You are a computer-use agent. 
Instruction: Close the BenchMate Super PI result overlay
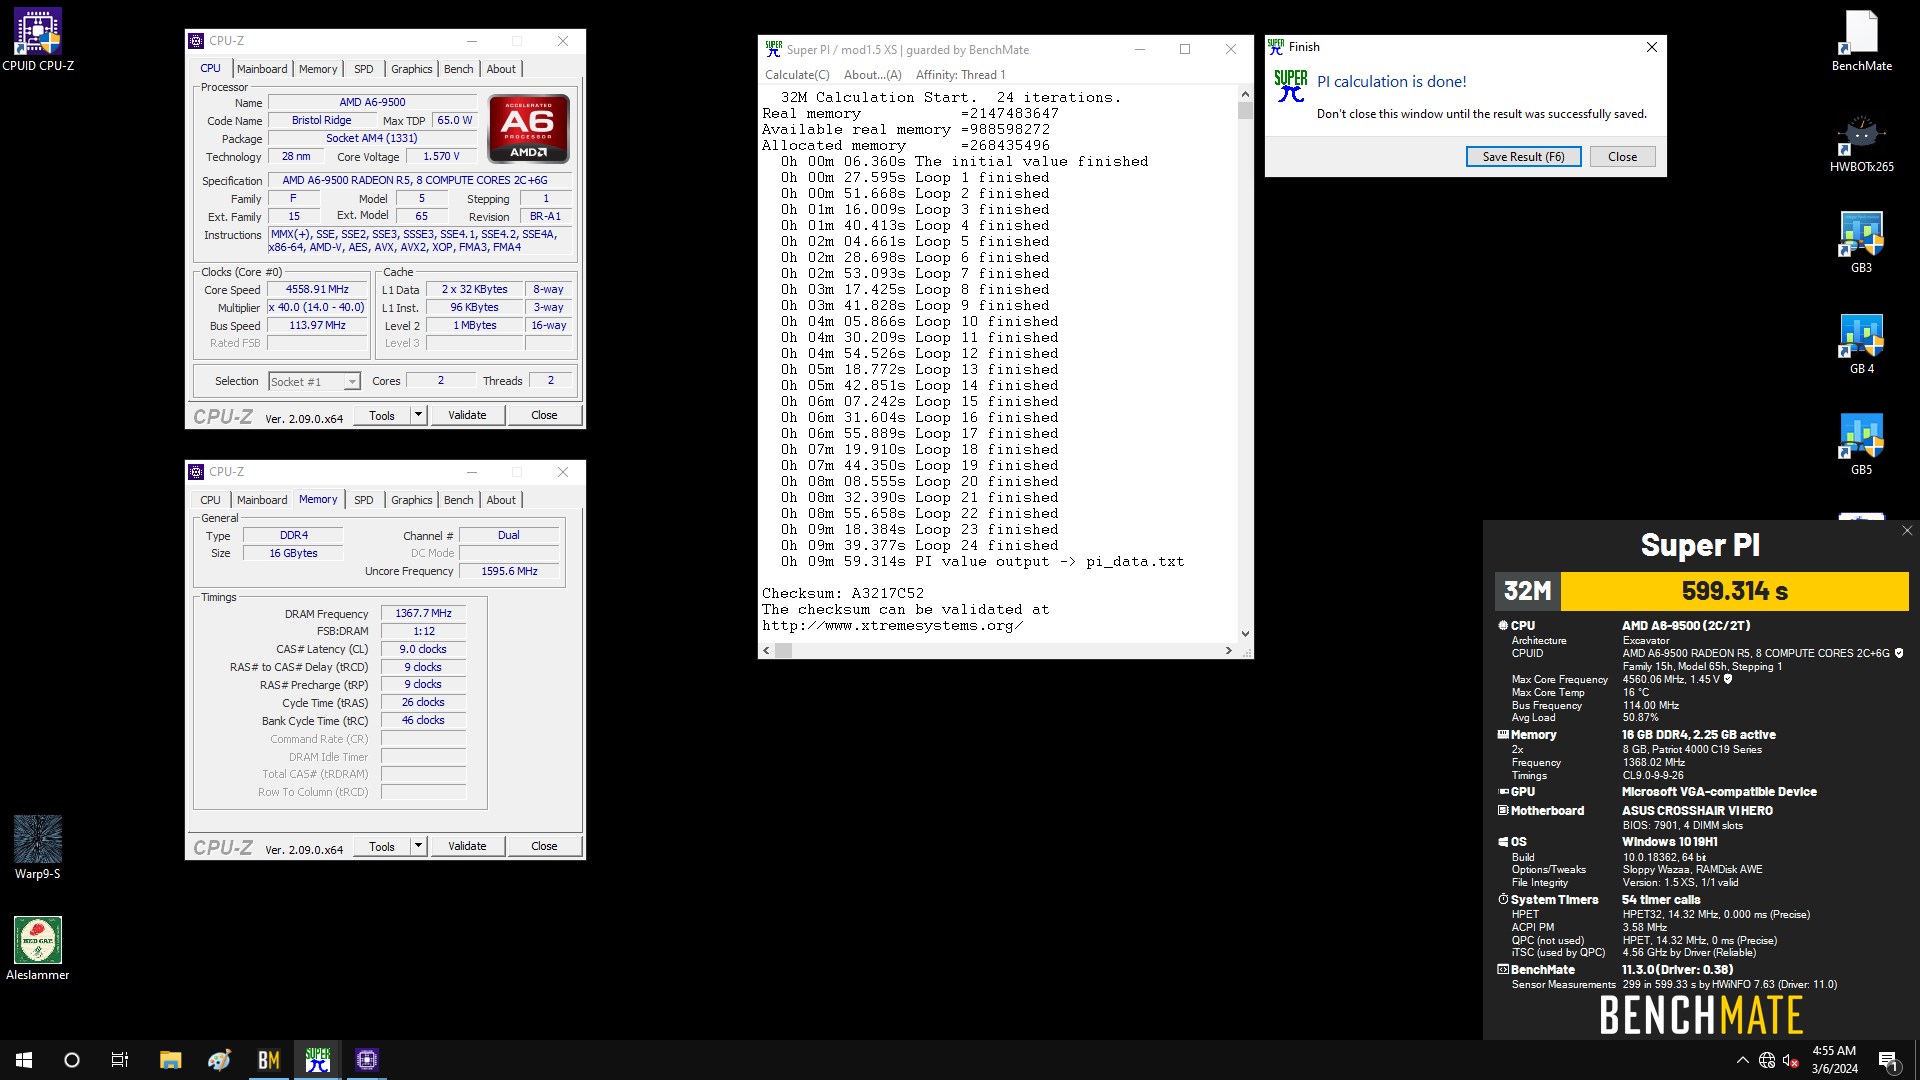1906,531
